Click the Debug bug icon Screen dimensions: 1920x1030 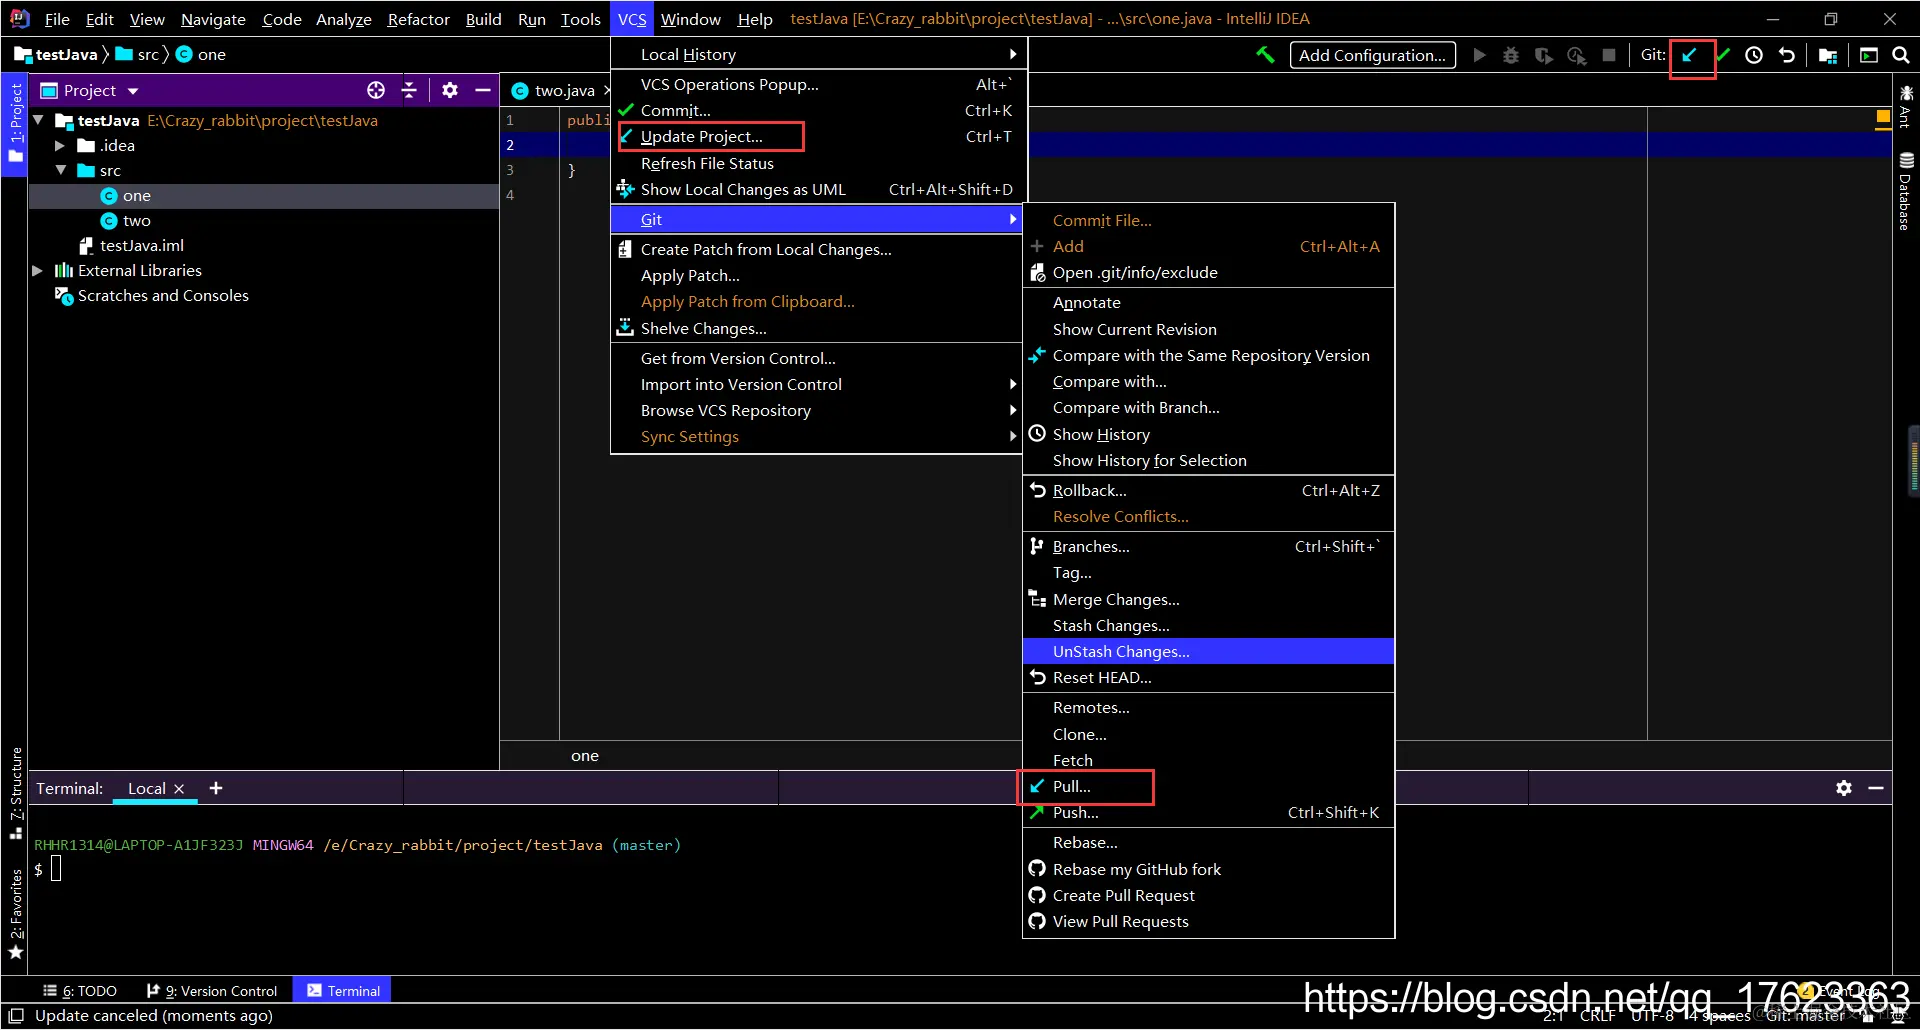[1511, 55]
